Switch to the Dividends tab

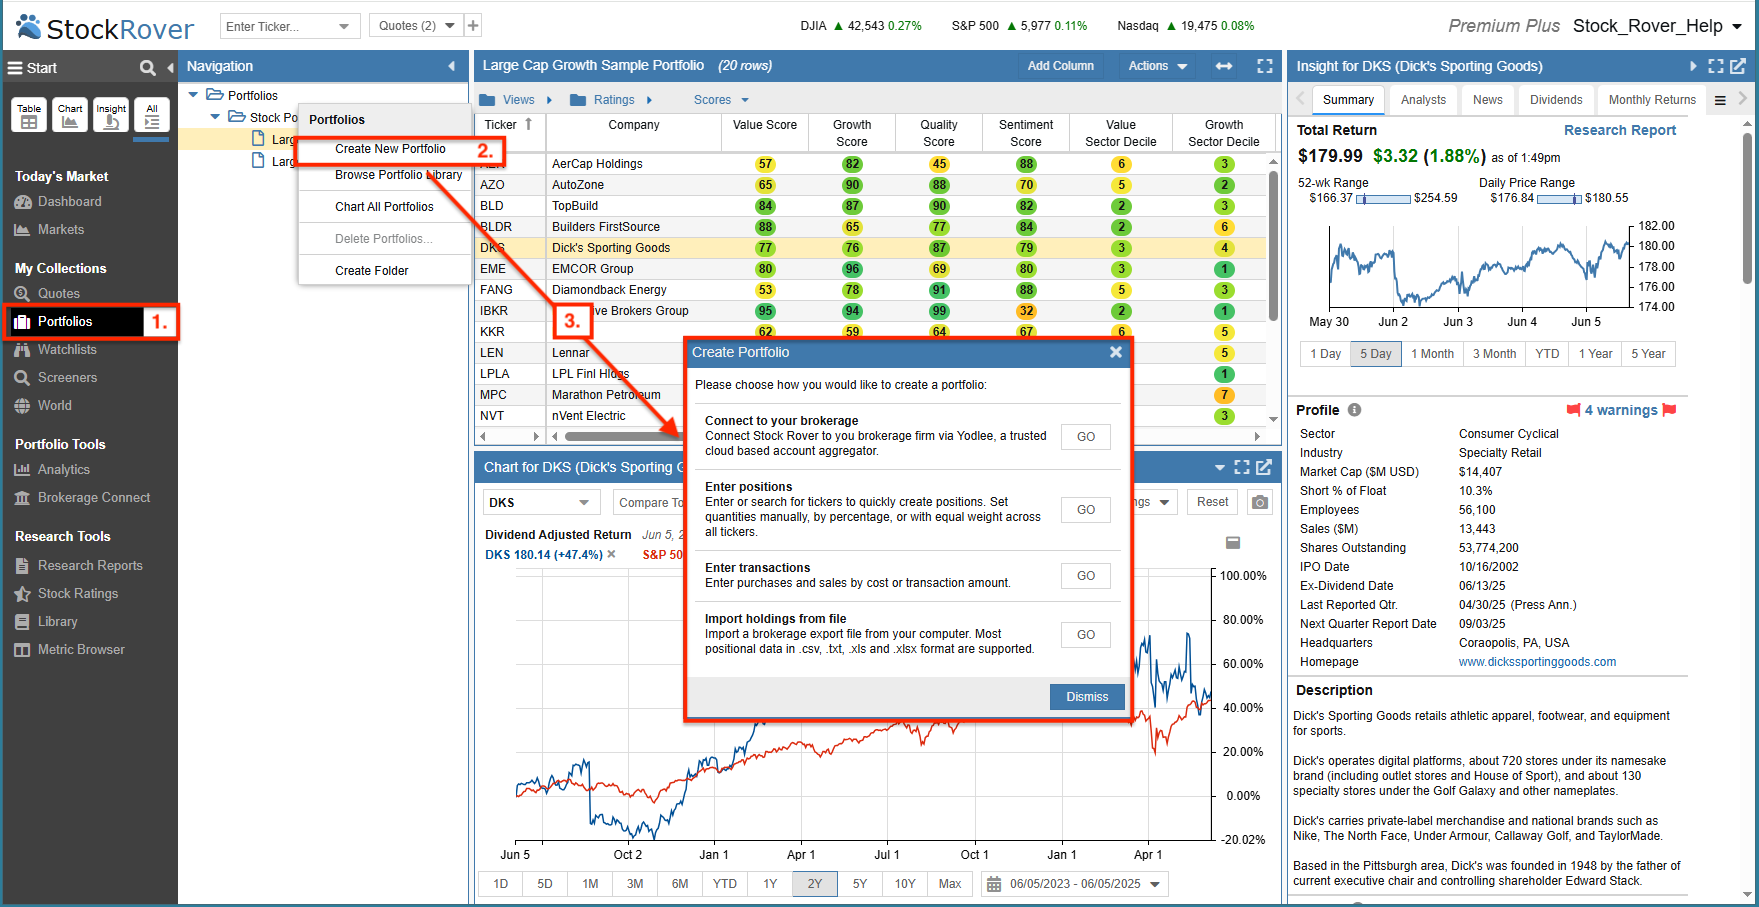coord(1556,100)
